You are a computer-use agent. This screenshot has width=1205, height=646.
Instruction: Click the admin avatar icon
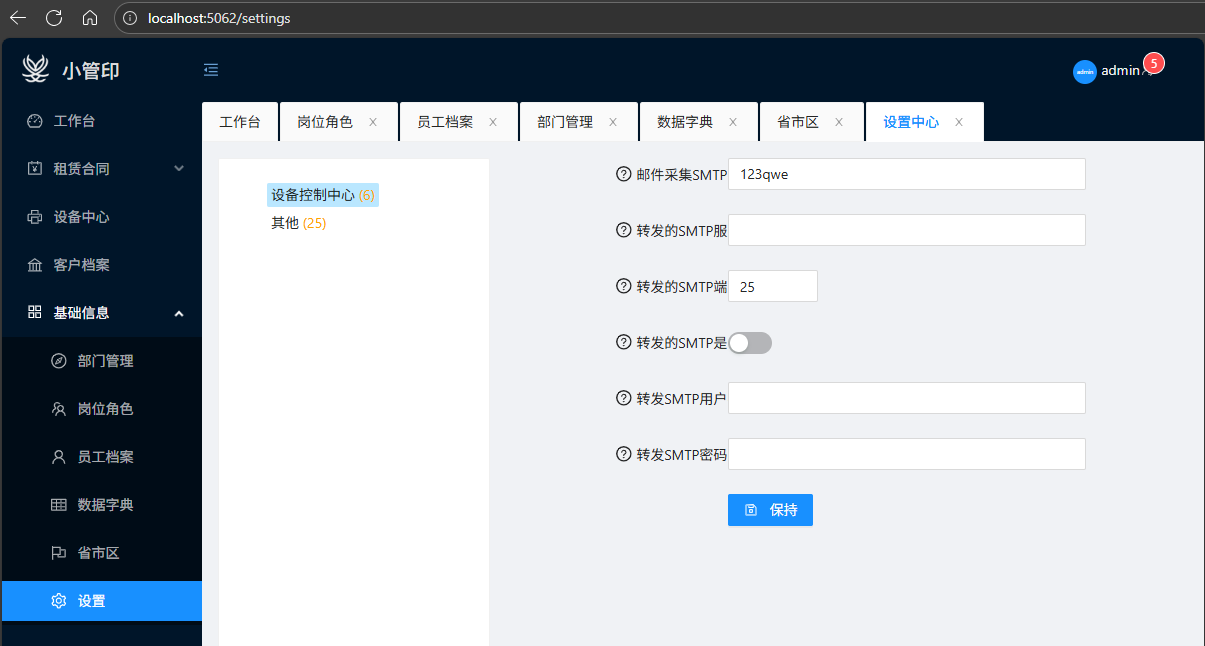pyautogui.click(x=1085, y=72)
